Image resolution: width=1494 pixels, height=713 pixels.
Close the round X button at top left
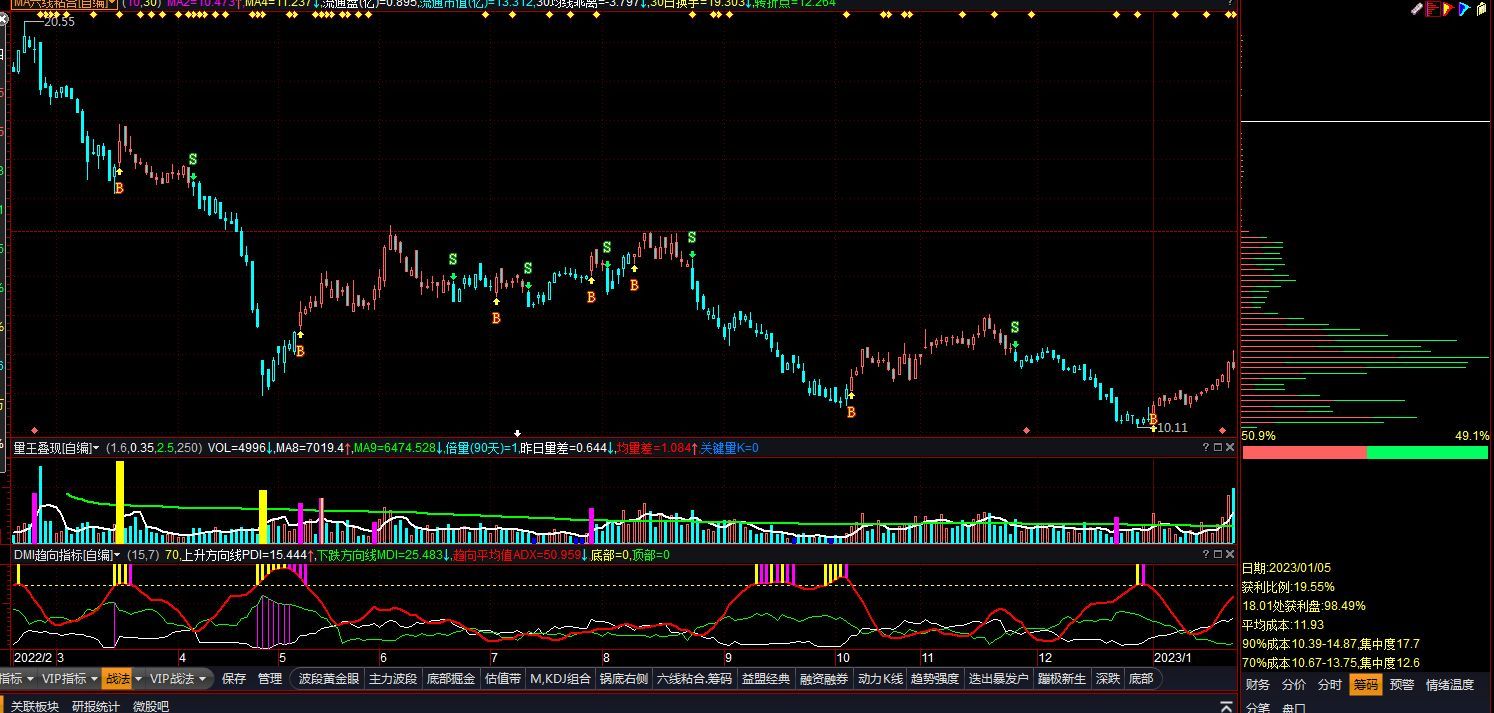[x=3, y=19]
